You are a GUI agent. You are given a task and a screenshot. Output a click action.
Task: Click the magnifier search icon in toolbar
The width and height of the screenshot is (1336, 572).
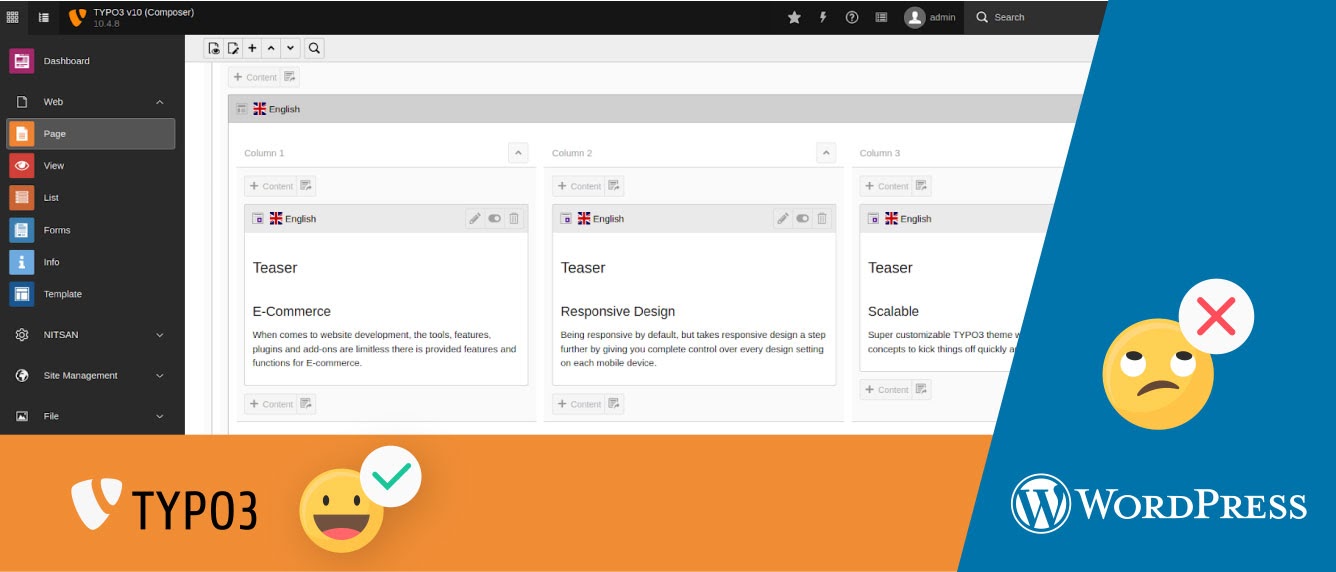coord(314,48)
